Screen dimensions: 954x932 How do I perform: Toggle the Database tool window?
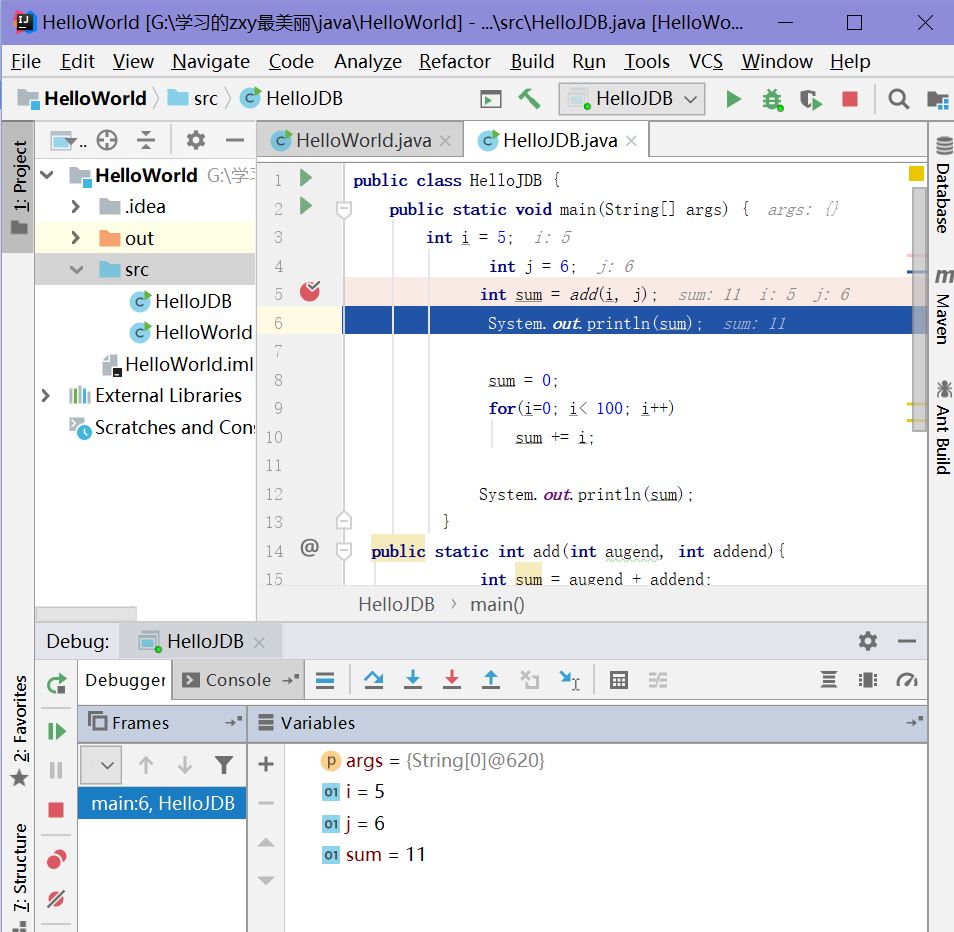(943, 187)
